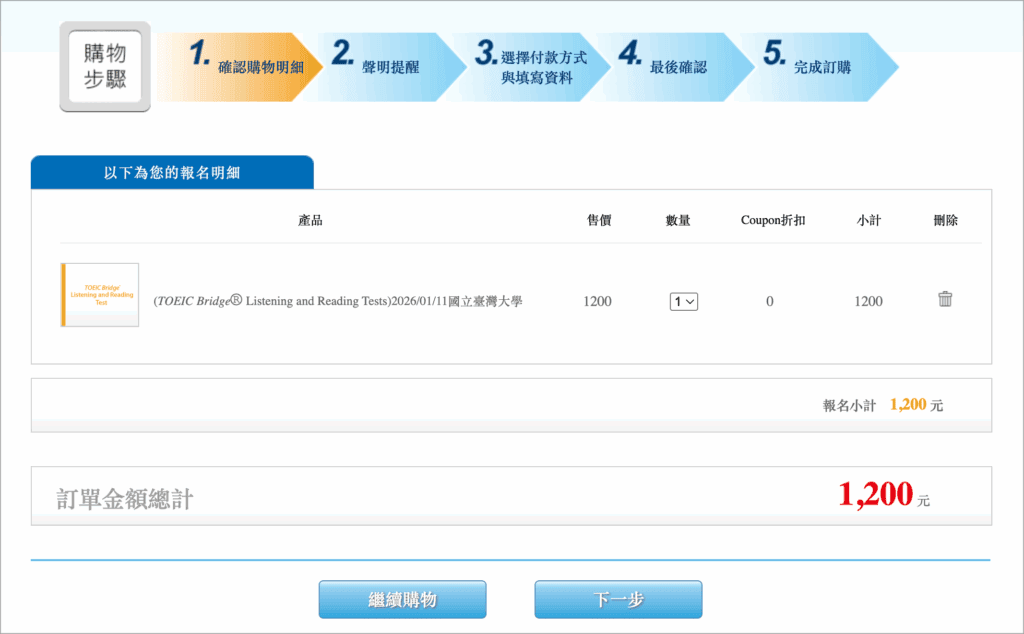Viewport: 1024px width, 634px height.
Task: Open the quantity dropdown showing 1
Action: point(684,301)
